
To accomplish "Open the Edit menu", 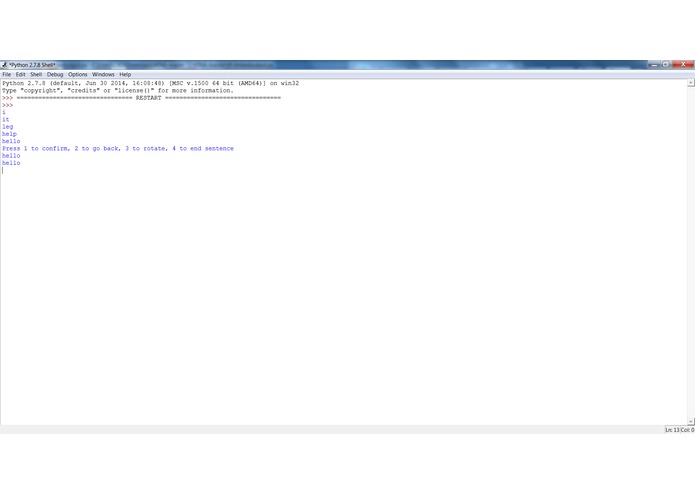I will coord(20,74).
